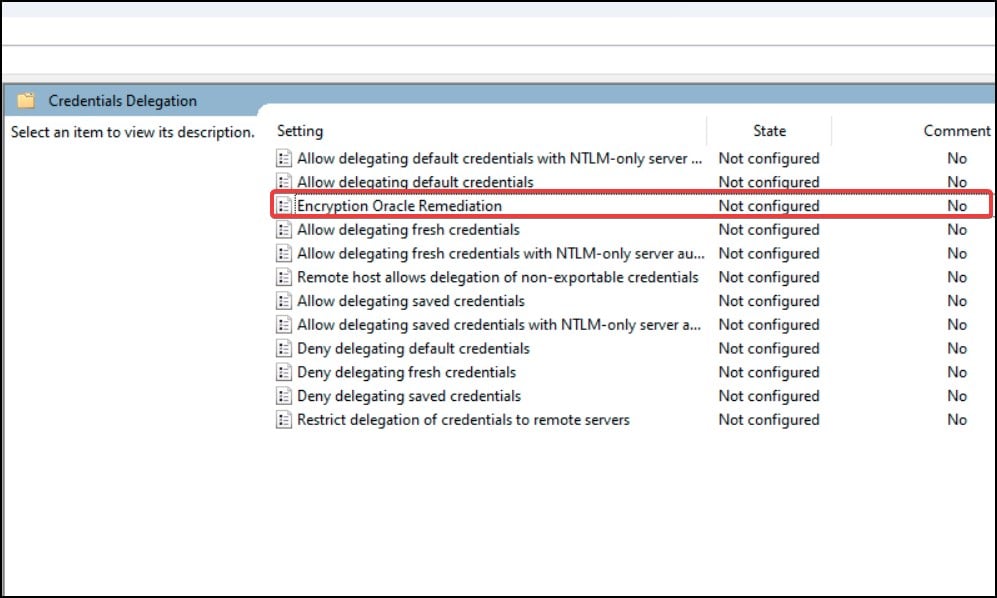Viewport: 997px width, 598px height.
Task: Sort policies by the State column header
Action: click(769, 131)
